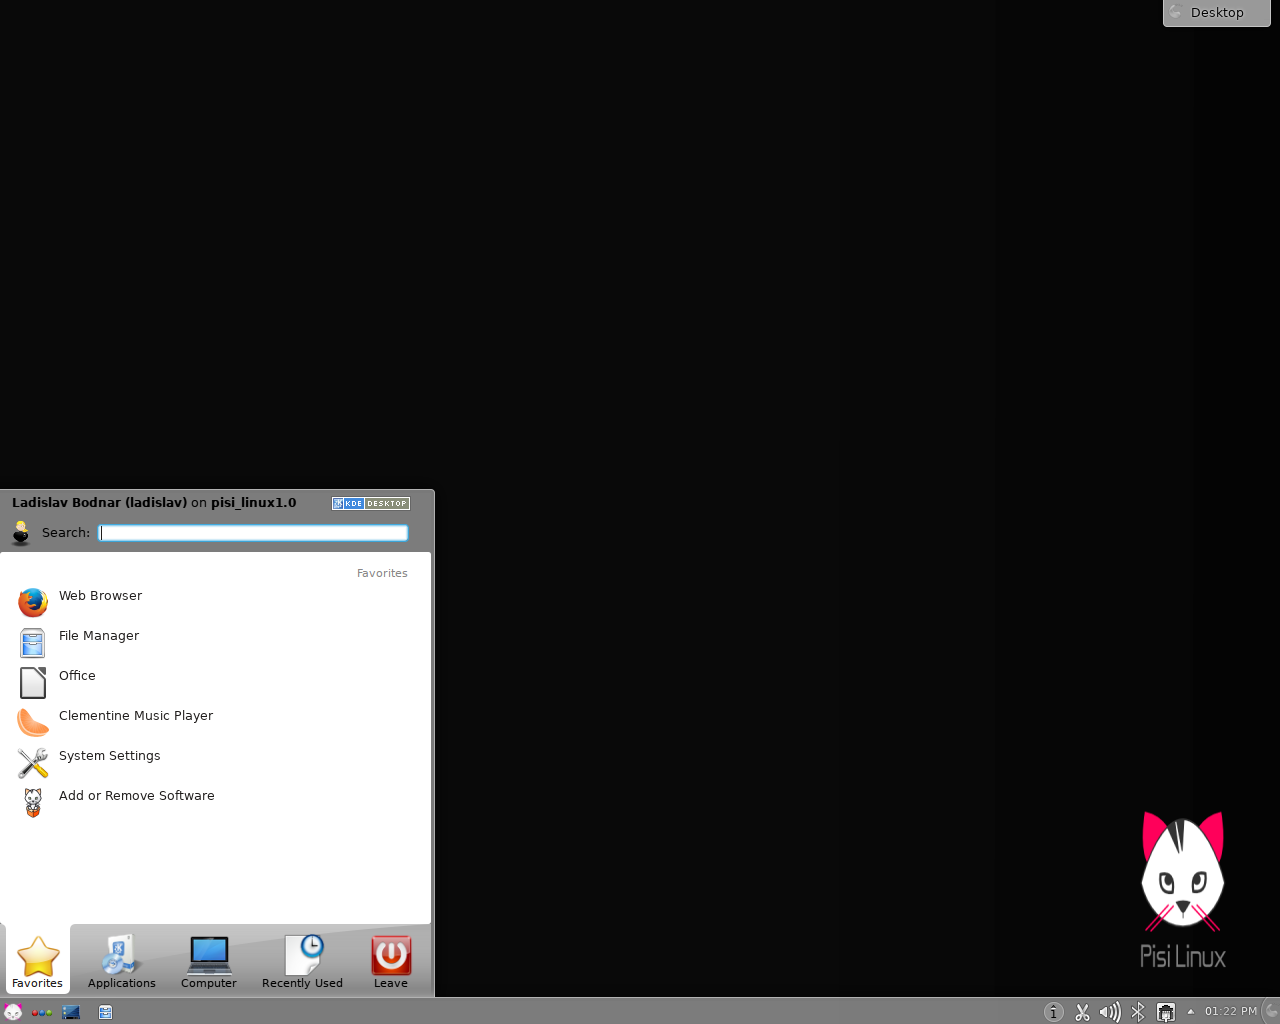Screen dimensions: 1280x1024
Task: Select the Favorites tab
Action: click(38, 961)
